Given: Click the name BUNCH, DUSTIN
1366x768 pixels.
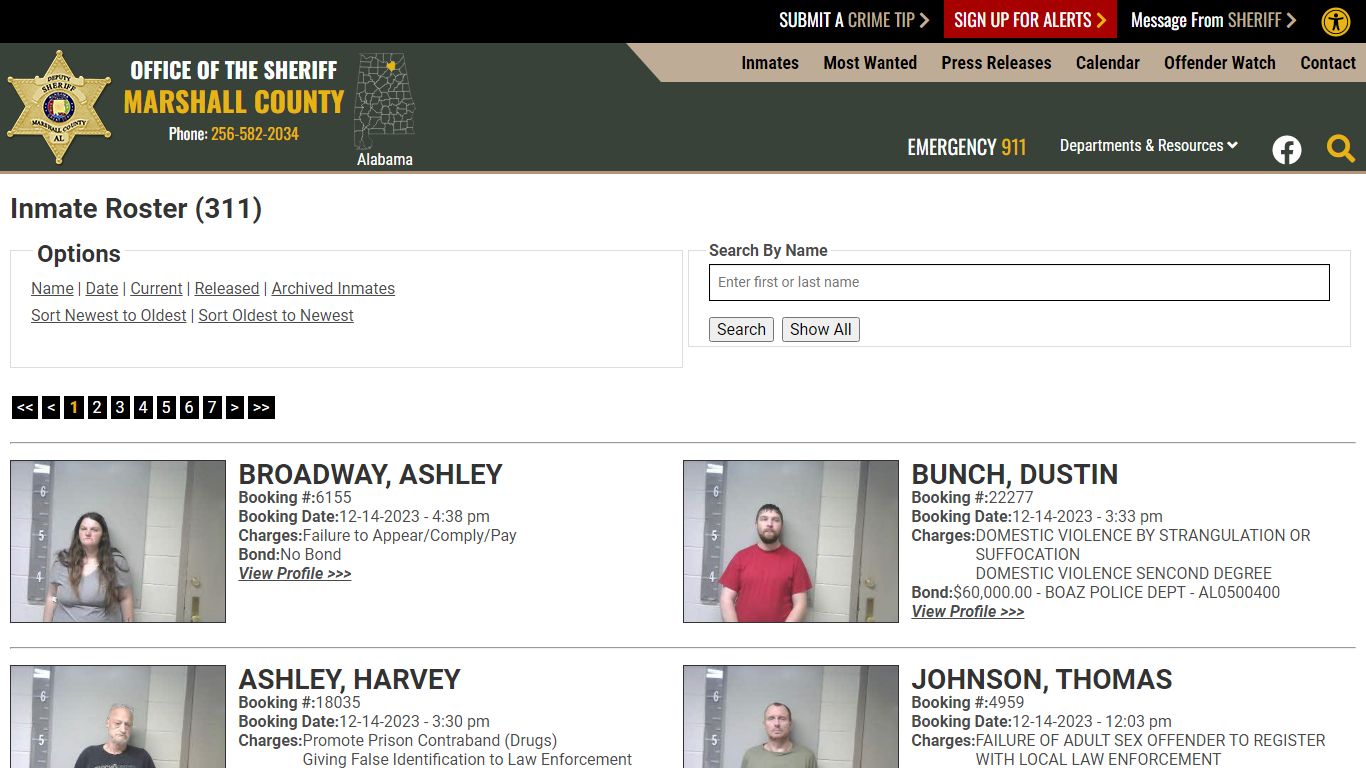Looking at the screenshot, I should 1015,474.
